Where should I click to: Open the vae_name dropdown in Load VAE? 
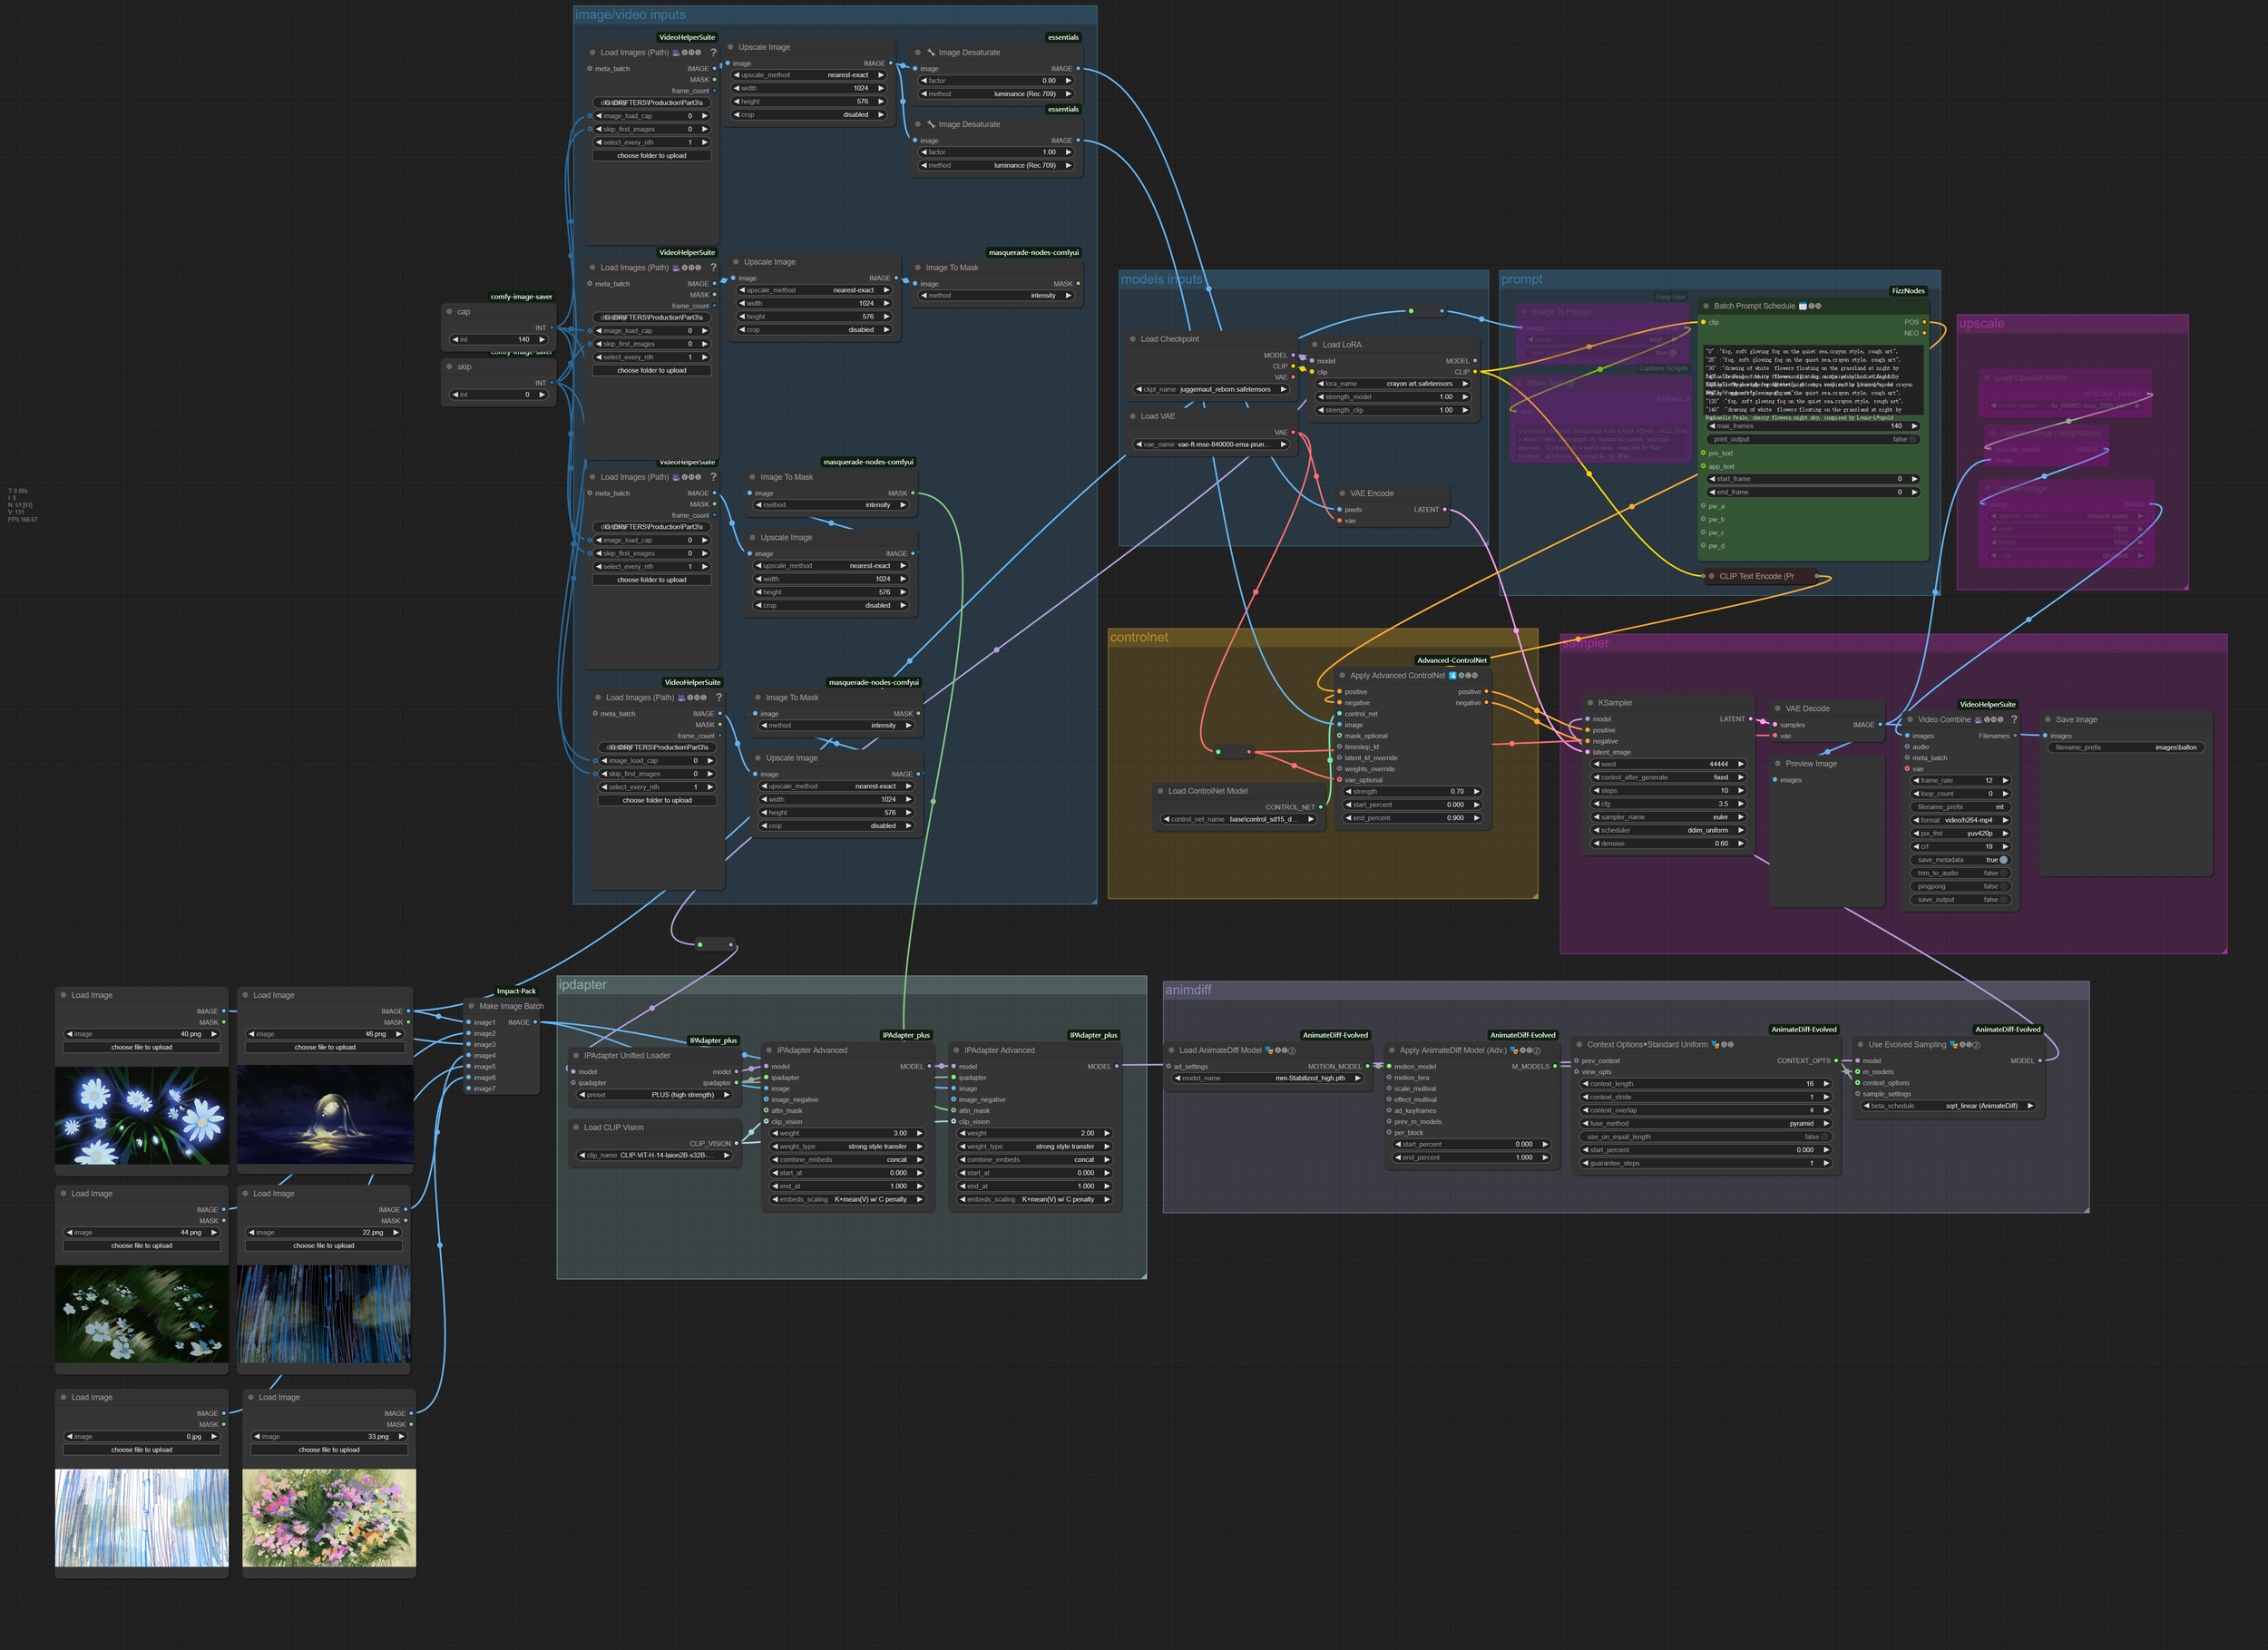pos(1211,444)
